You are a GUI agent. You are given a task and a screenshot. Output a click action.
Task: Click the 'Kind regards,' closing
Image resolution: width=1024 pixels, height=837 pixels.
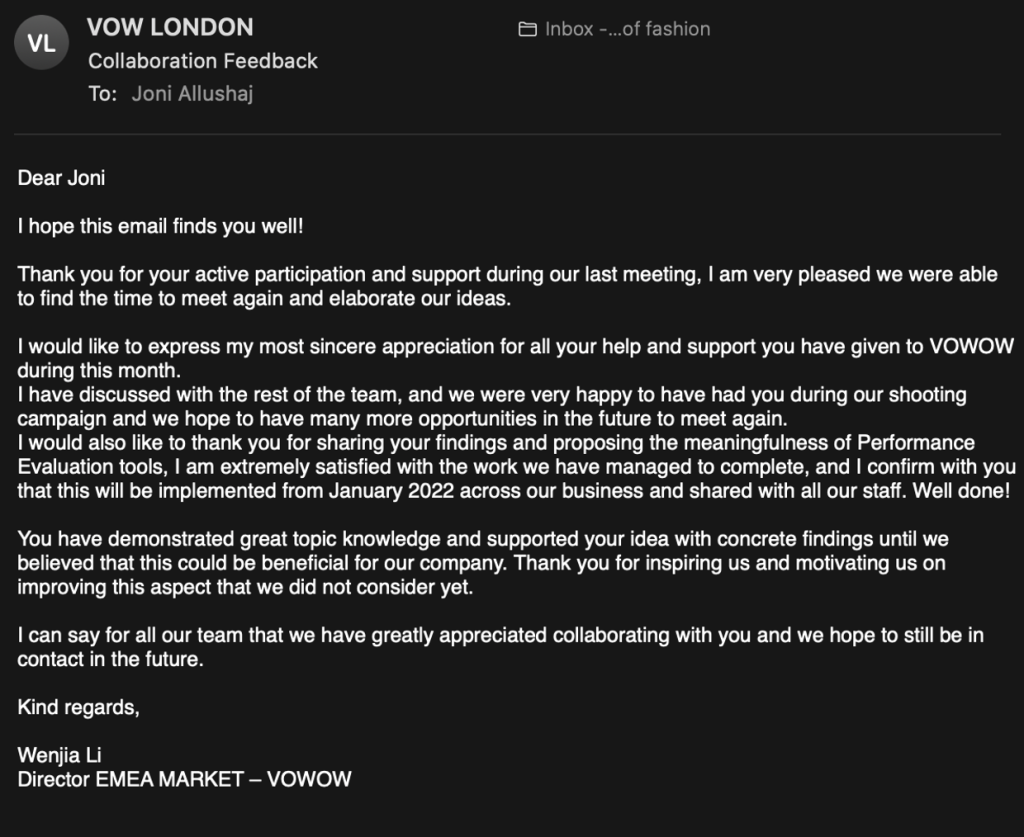78,707
